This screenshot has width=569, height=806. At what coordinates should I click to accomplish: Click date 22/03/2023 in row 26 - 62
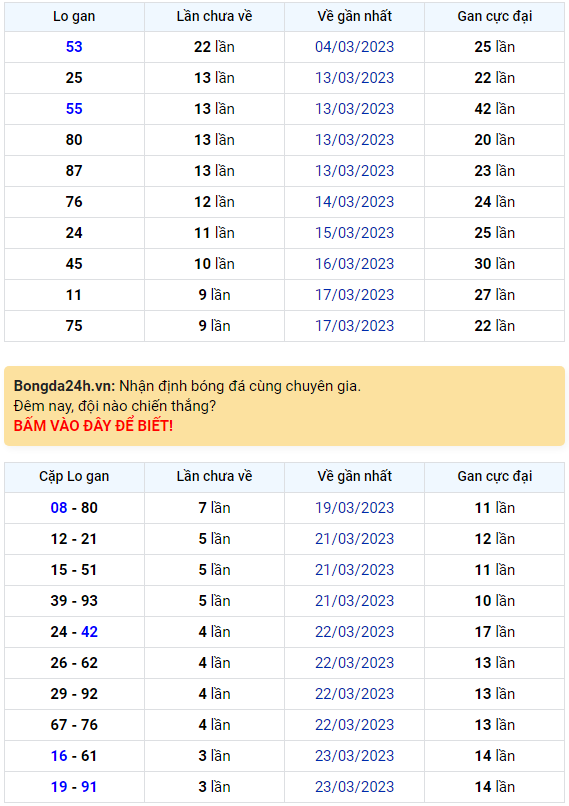(x=355, y=663)
